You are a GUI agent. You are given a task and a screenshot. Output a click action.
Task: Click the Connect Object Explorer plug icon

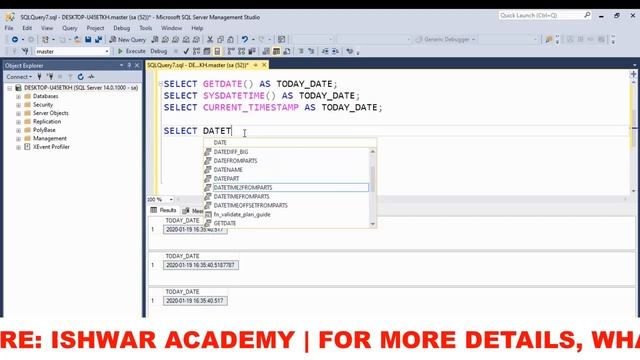pyautogui.click(x=39, y=77)
